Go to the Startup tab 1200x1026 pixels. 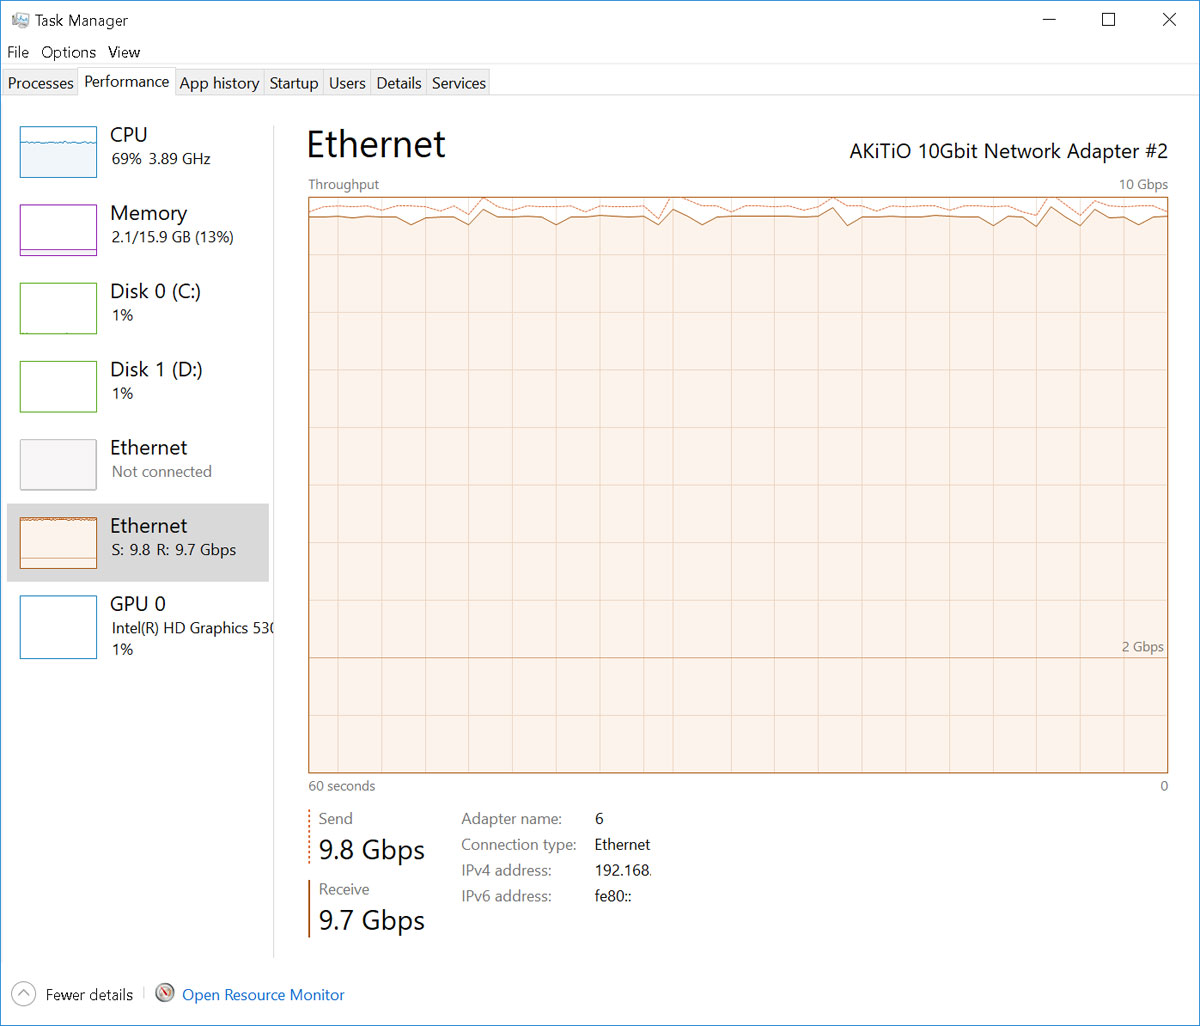click(x=294, y=83)
